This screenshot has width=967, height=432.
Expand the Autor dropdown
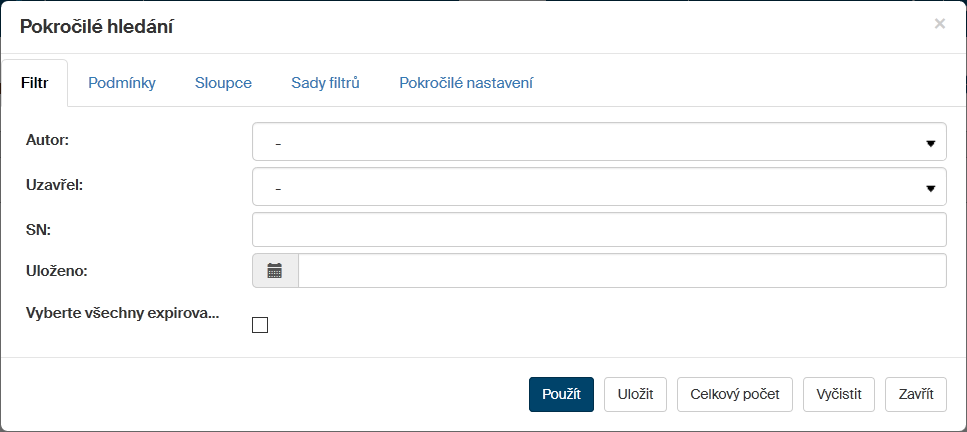tap(599, 142)
